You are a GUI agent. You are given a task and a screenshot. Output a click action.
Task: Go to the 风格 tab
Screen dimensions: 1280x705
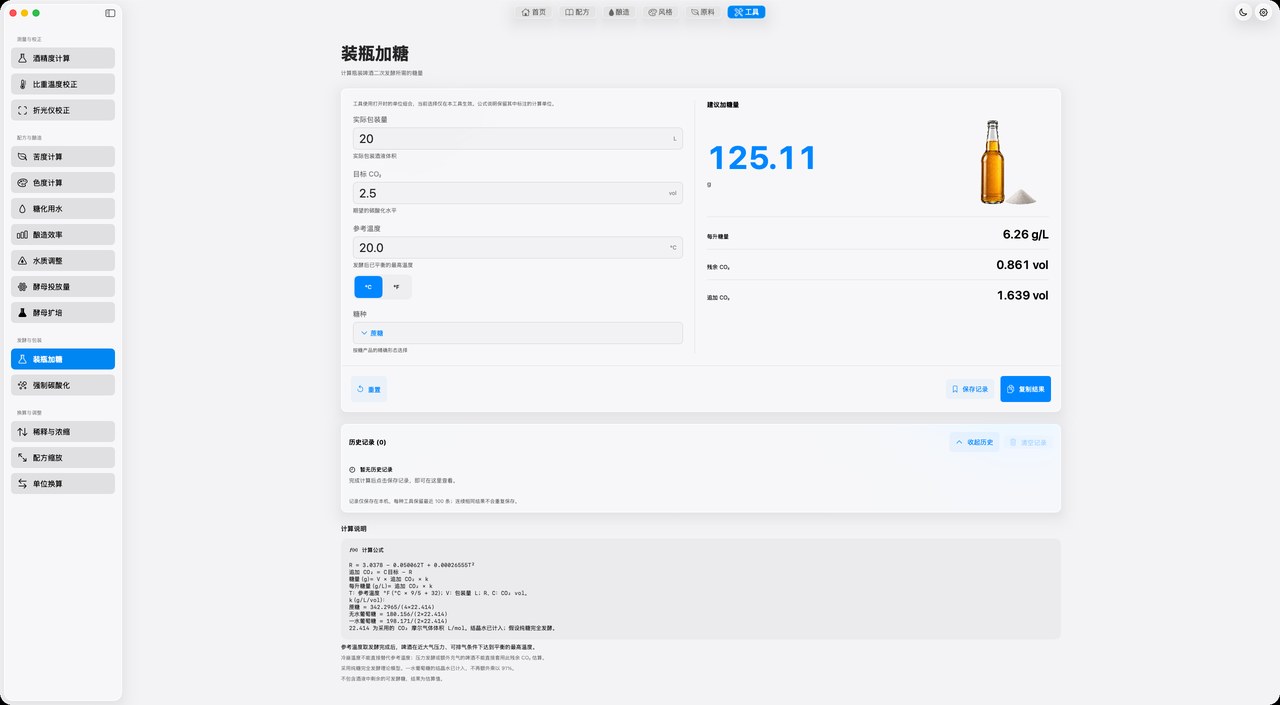[661, 12]
